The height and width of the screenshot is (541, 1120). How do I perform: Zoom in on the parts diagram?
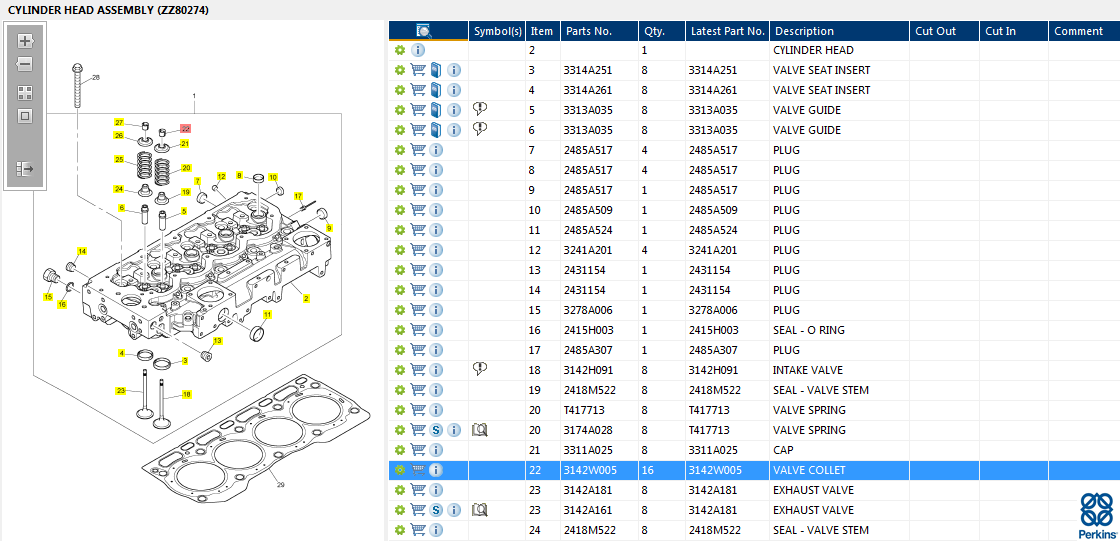click(25, 41)
